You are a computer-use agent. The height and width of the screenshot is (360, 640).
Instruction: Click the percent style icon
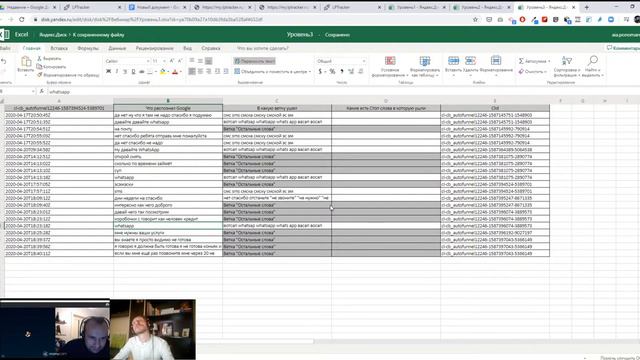[332, 71]
